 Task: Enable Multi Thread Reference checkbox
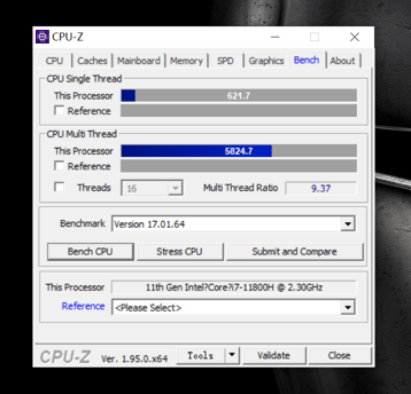[x=59, y=166]
